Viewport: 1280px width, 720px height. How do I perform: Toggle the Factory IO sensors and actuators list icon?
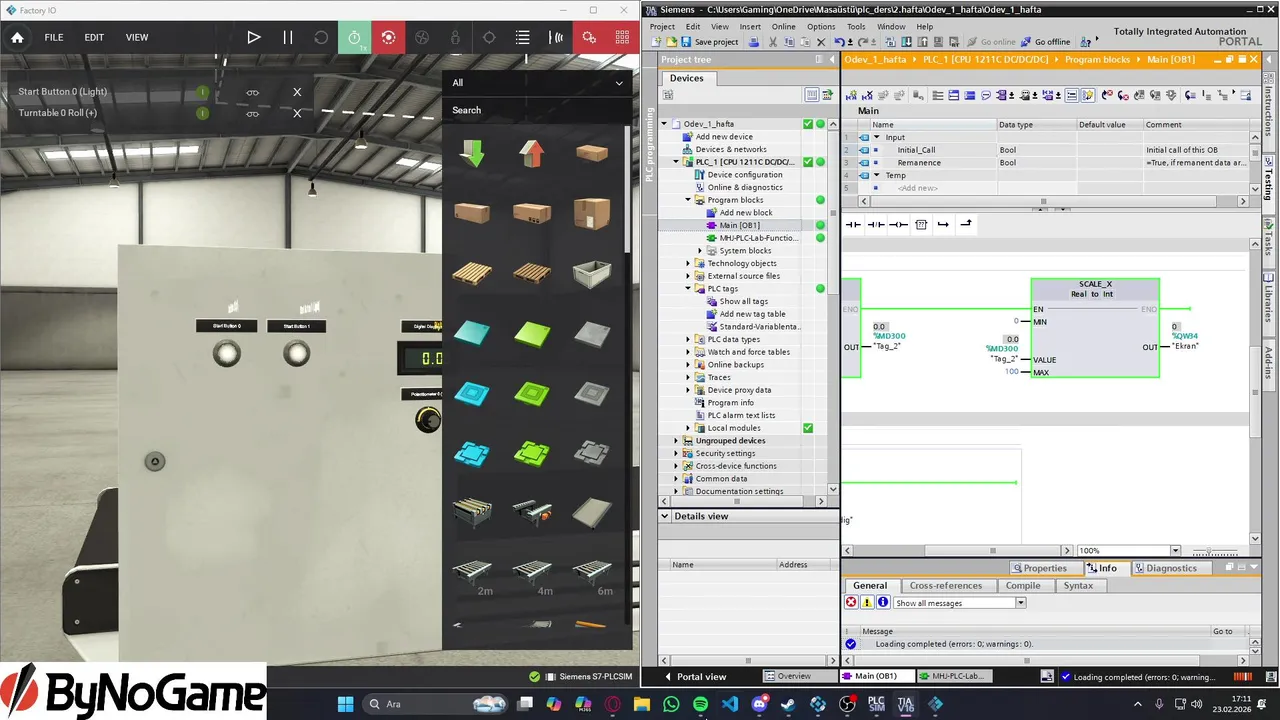coord(522,37)
